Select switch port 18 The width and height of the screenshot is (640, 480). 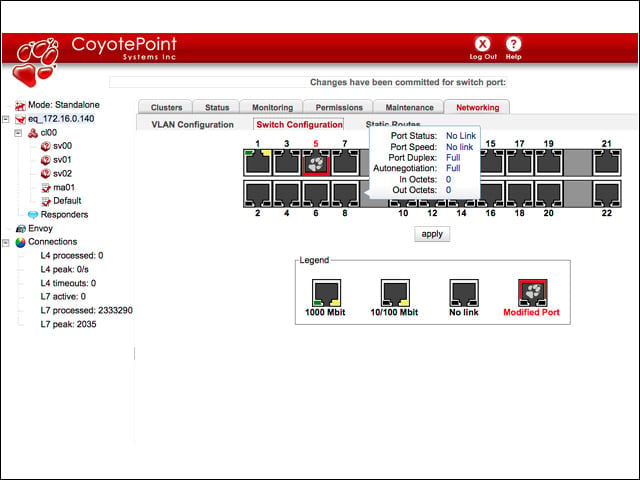point(520,194)
